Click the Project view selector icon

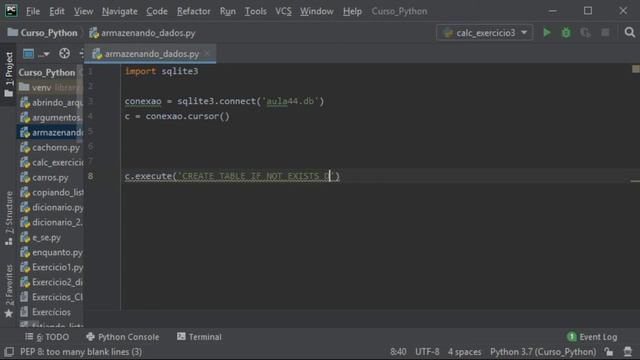[x=28, y=53]
